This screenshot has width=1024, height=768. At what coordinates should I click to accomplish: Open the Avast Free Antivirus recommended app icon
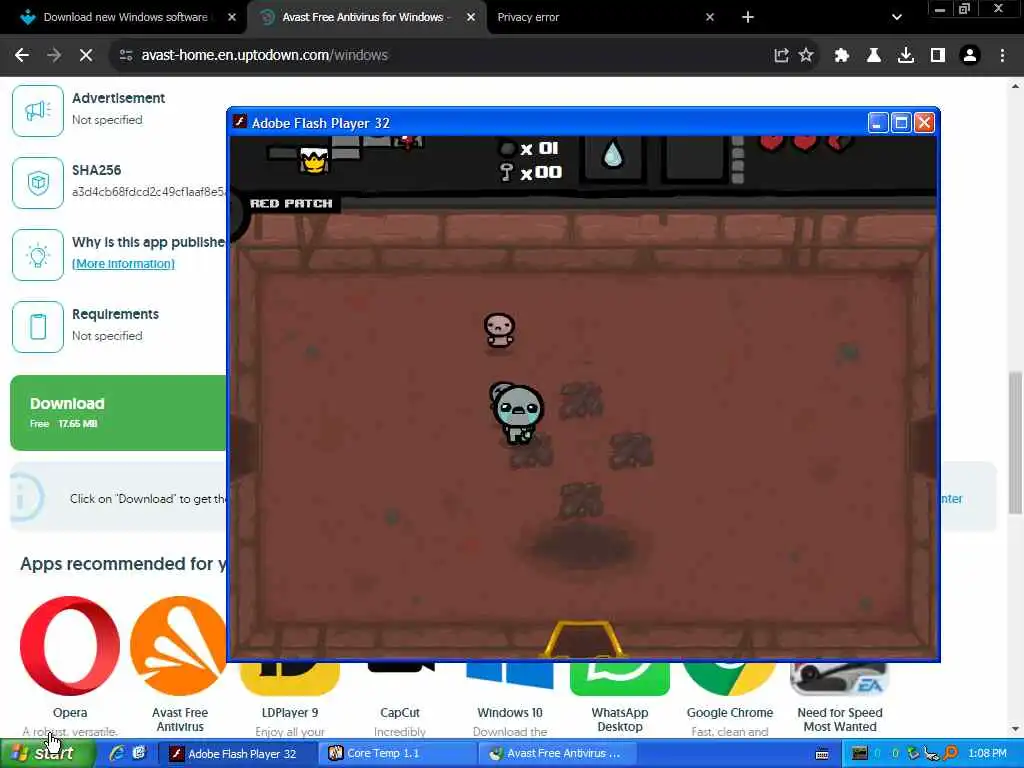coord(178,647)
